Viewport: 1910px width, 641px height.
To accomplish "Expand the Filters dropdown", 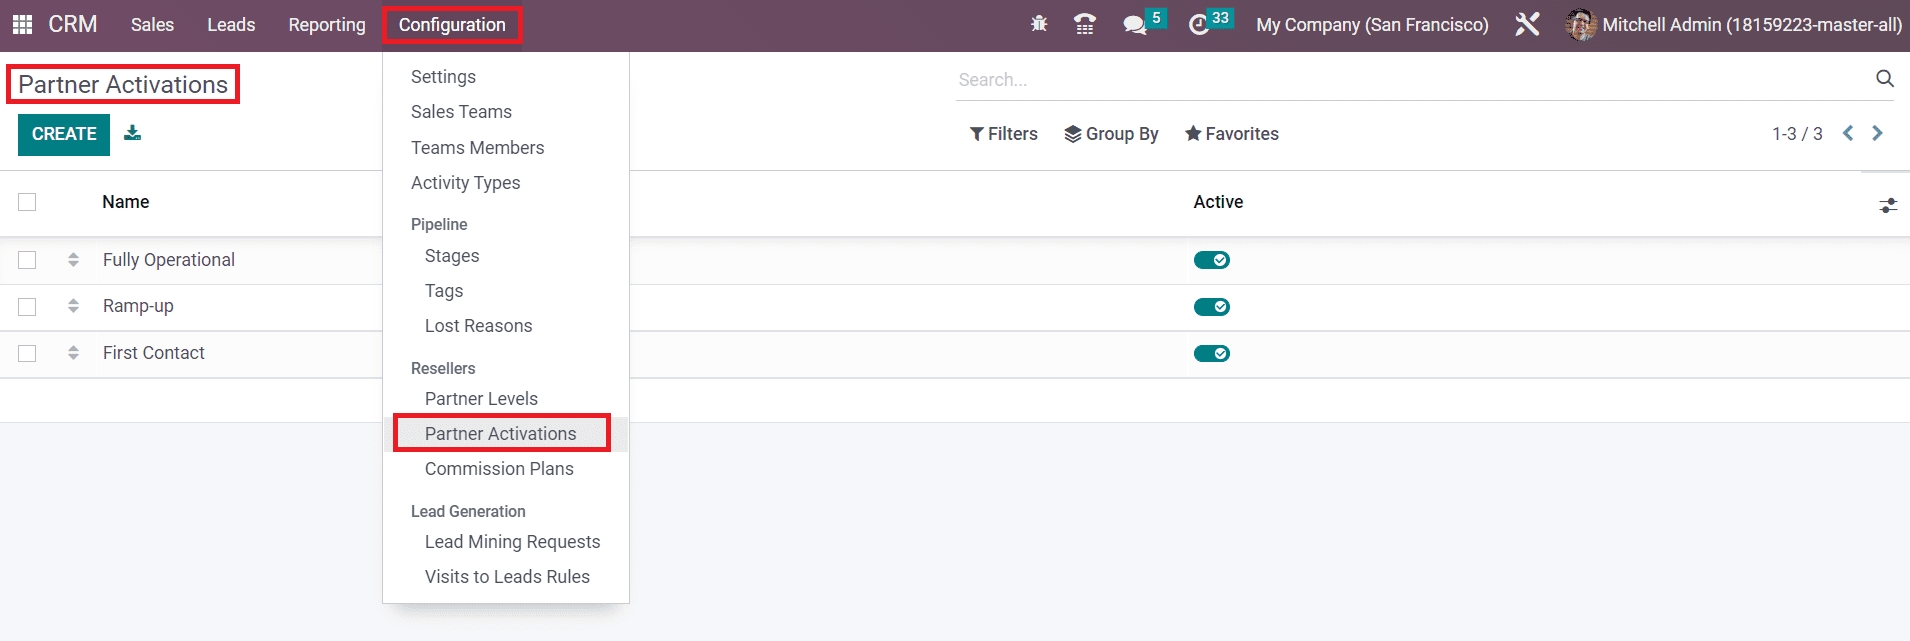I will click(1003, 134).
